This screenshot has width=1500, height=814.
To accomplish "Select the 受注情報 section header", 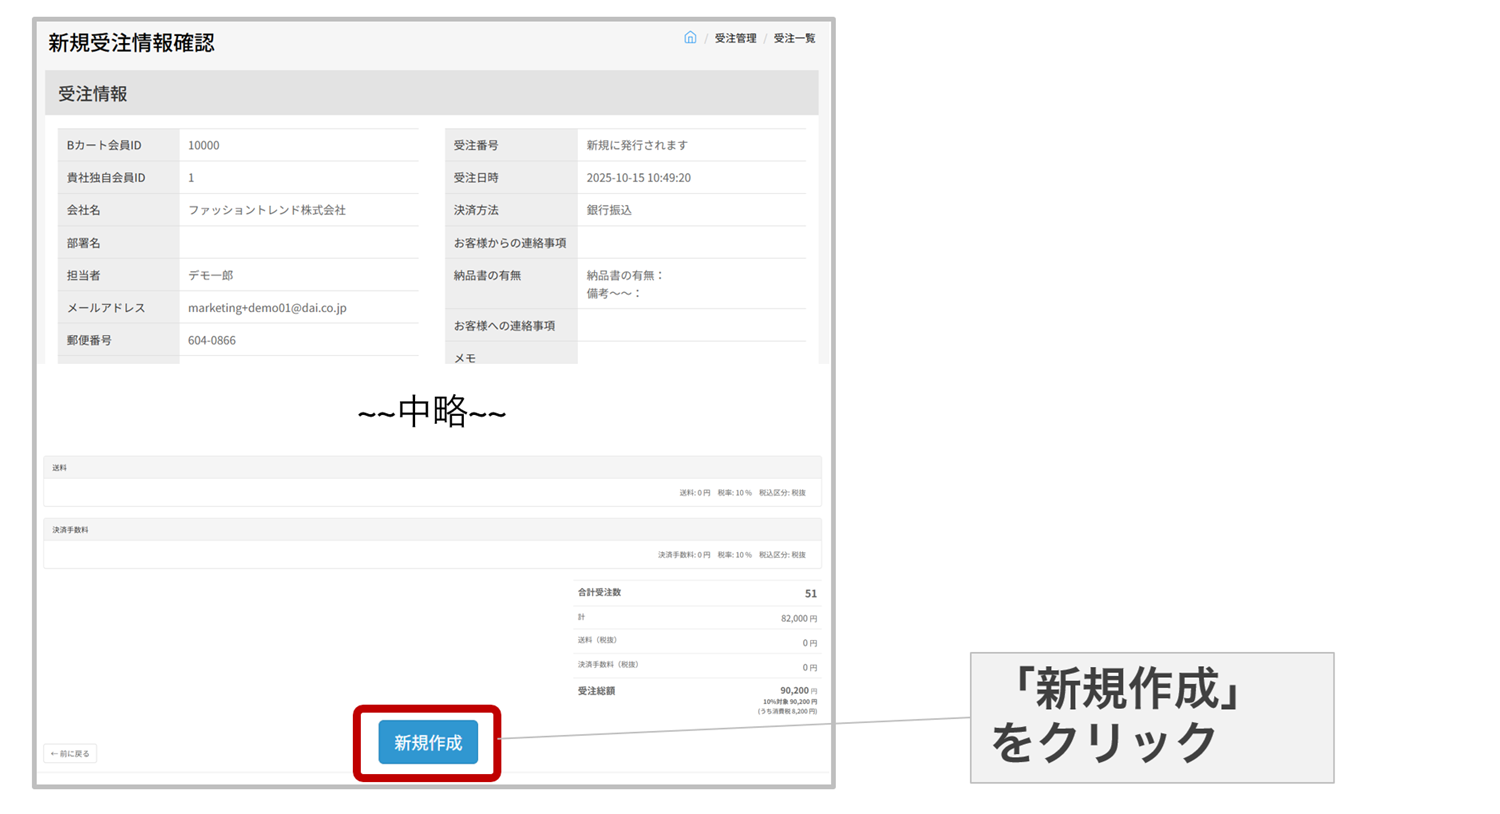I will [x=93, y=94].
